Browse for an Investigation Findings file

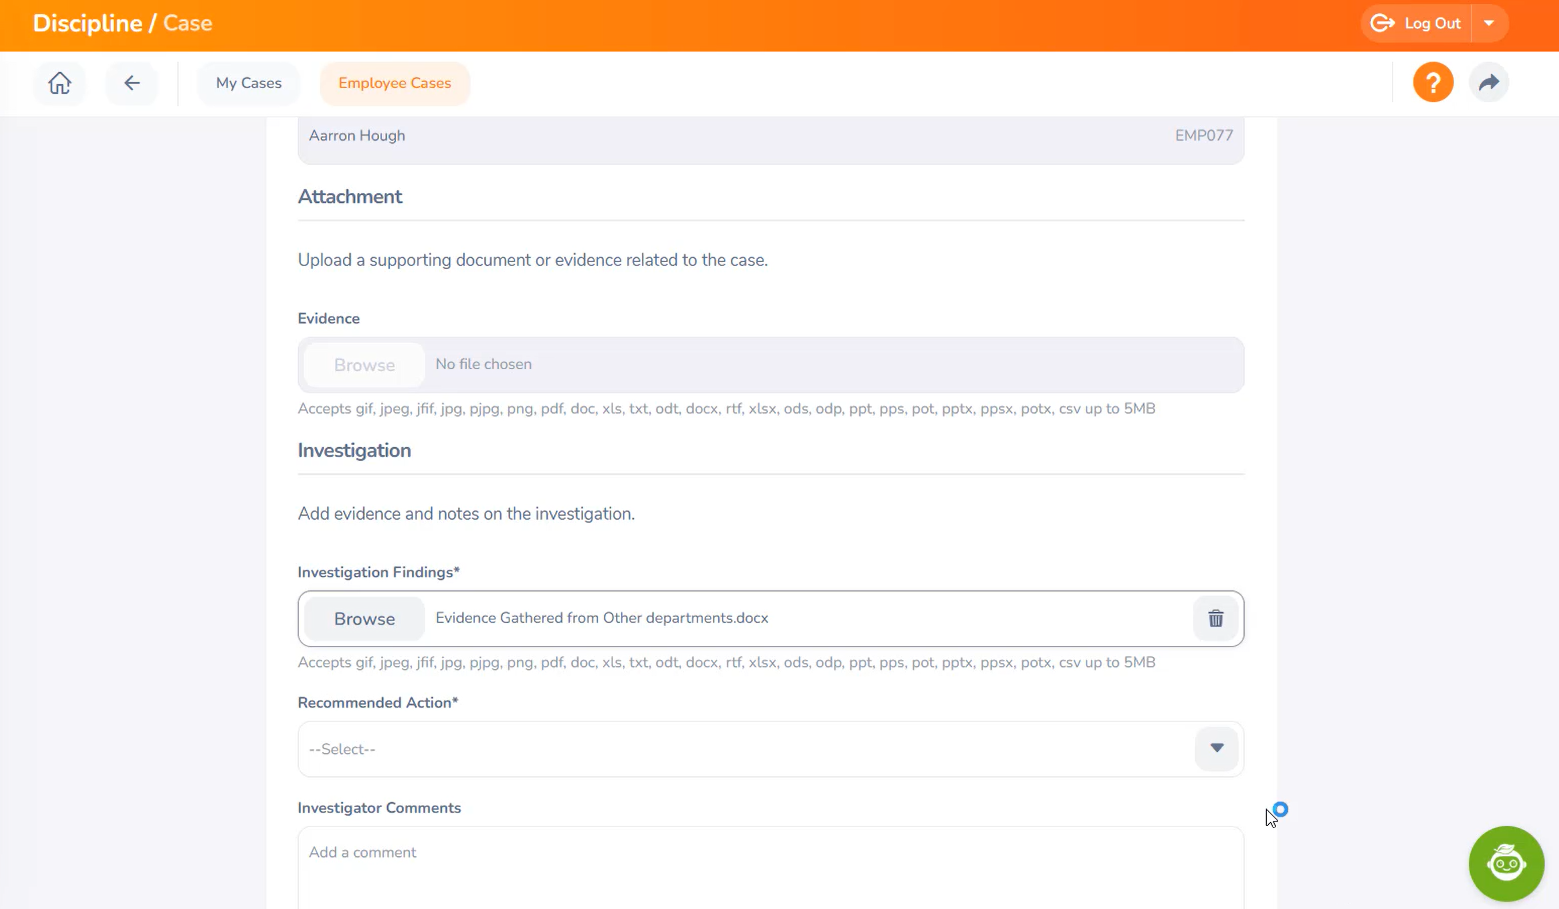tap(364, 619)
